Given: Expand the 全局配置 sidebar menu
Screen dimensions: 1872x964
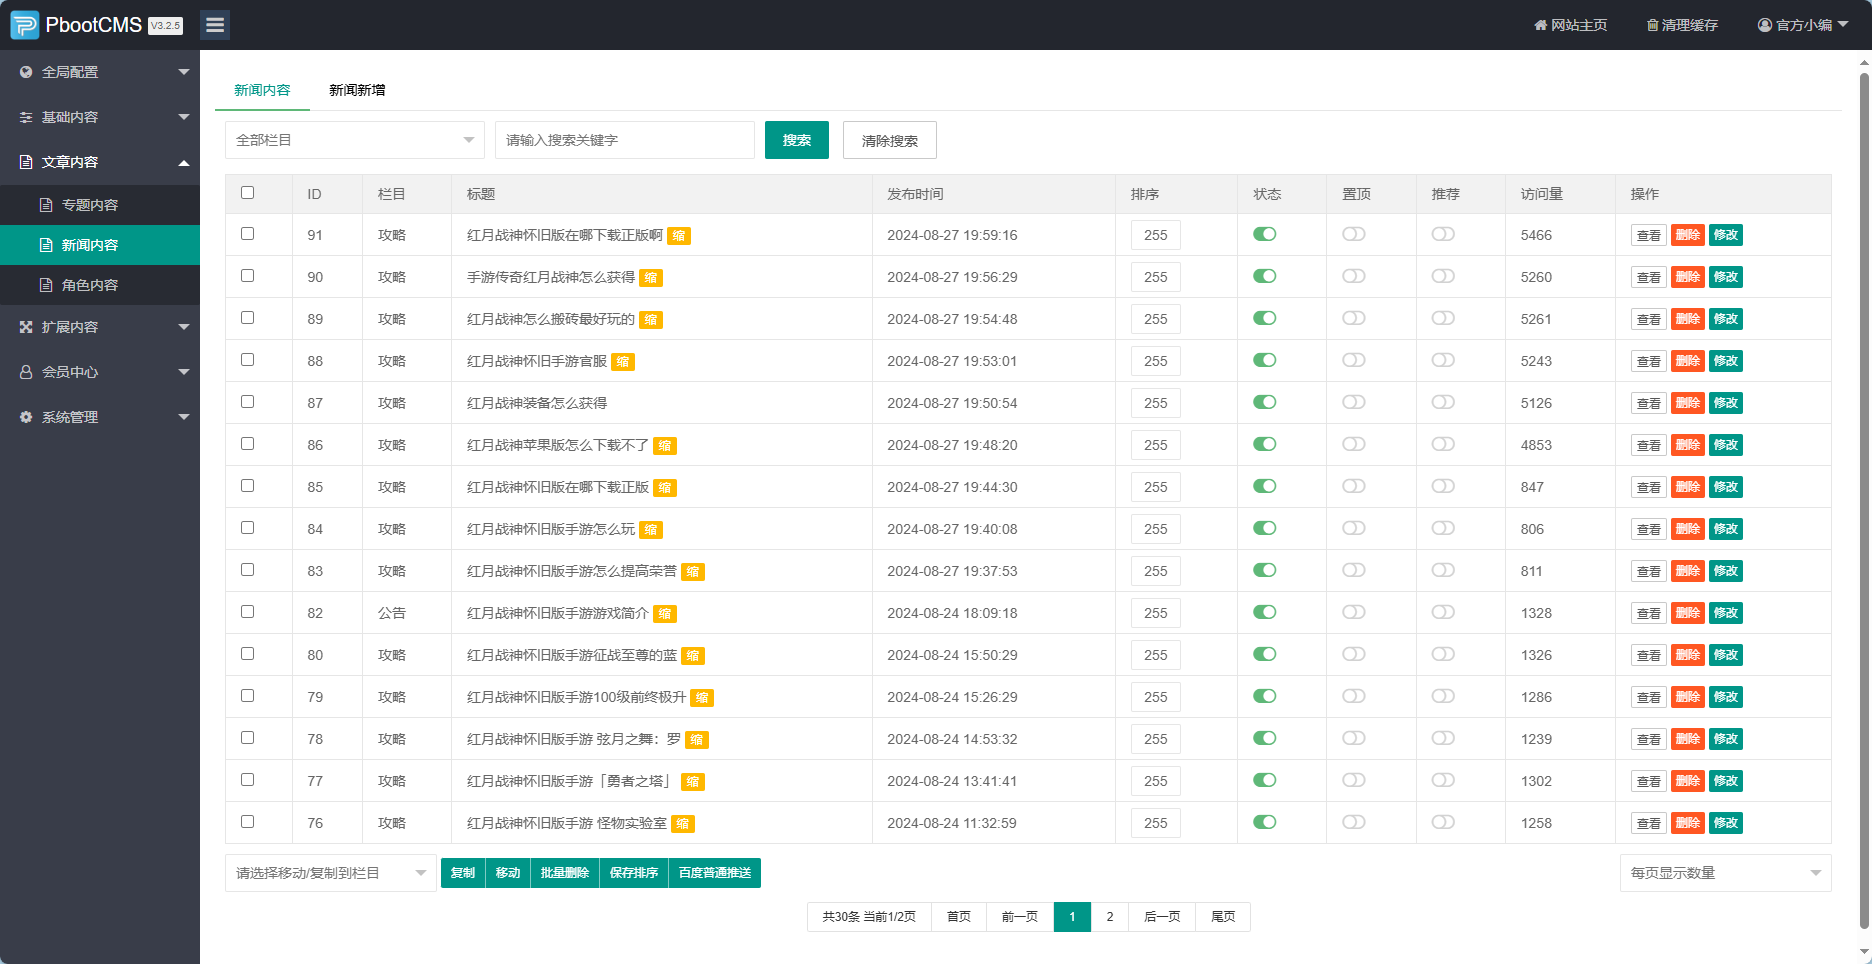Looking at the screenshot, I should pyautogui.click(x=100, y=72).
